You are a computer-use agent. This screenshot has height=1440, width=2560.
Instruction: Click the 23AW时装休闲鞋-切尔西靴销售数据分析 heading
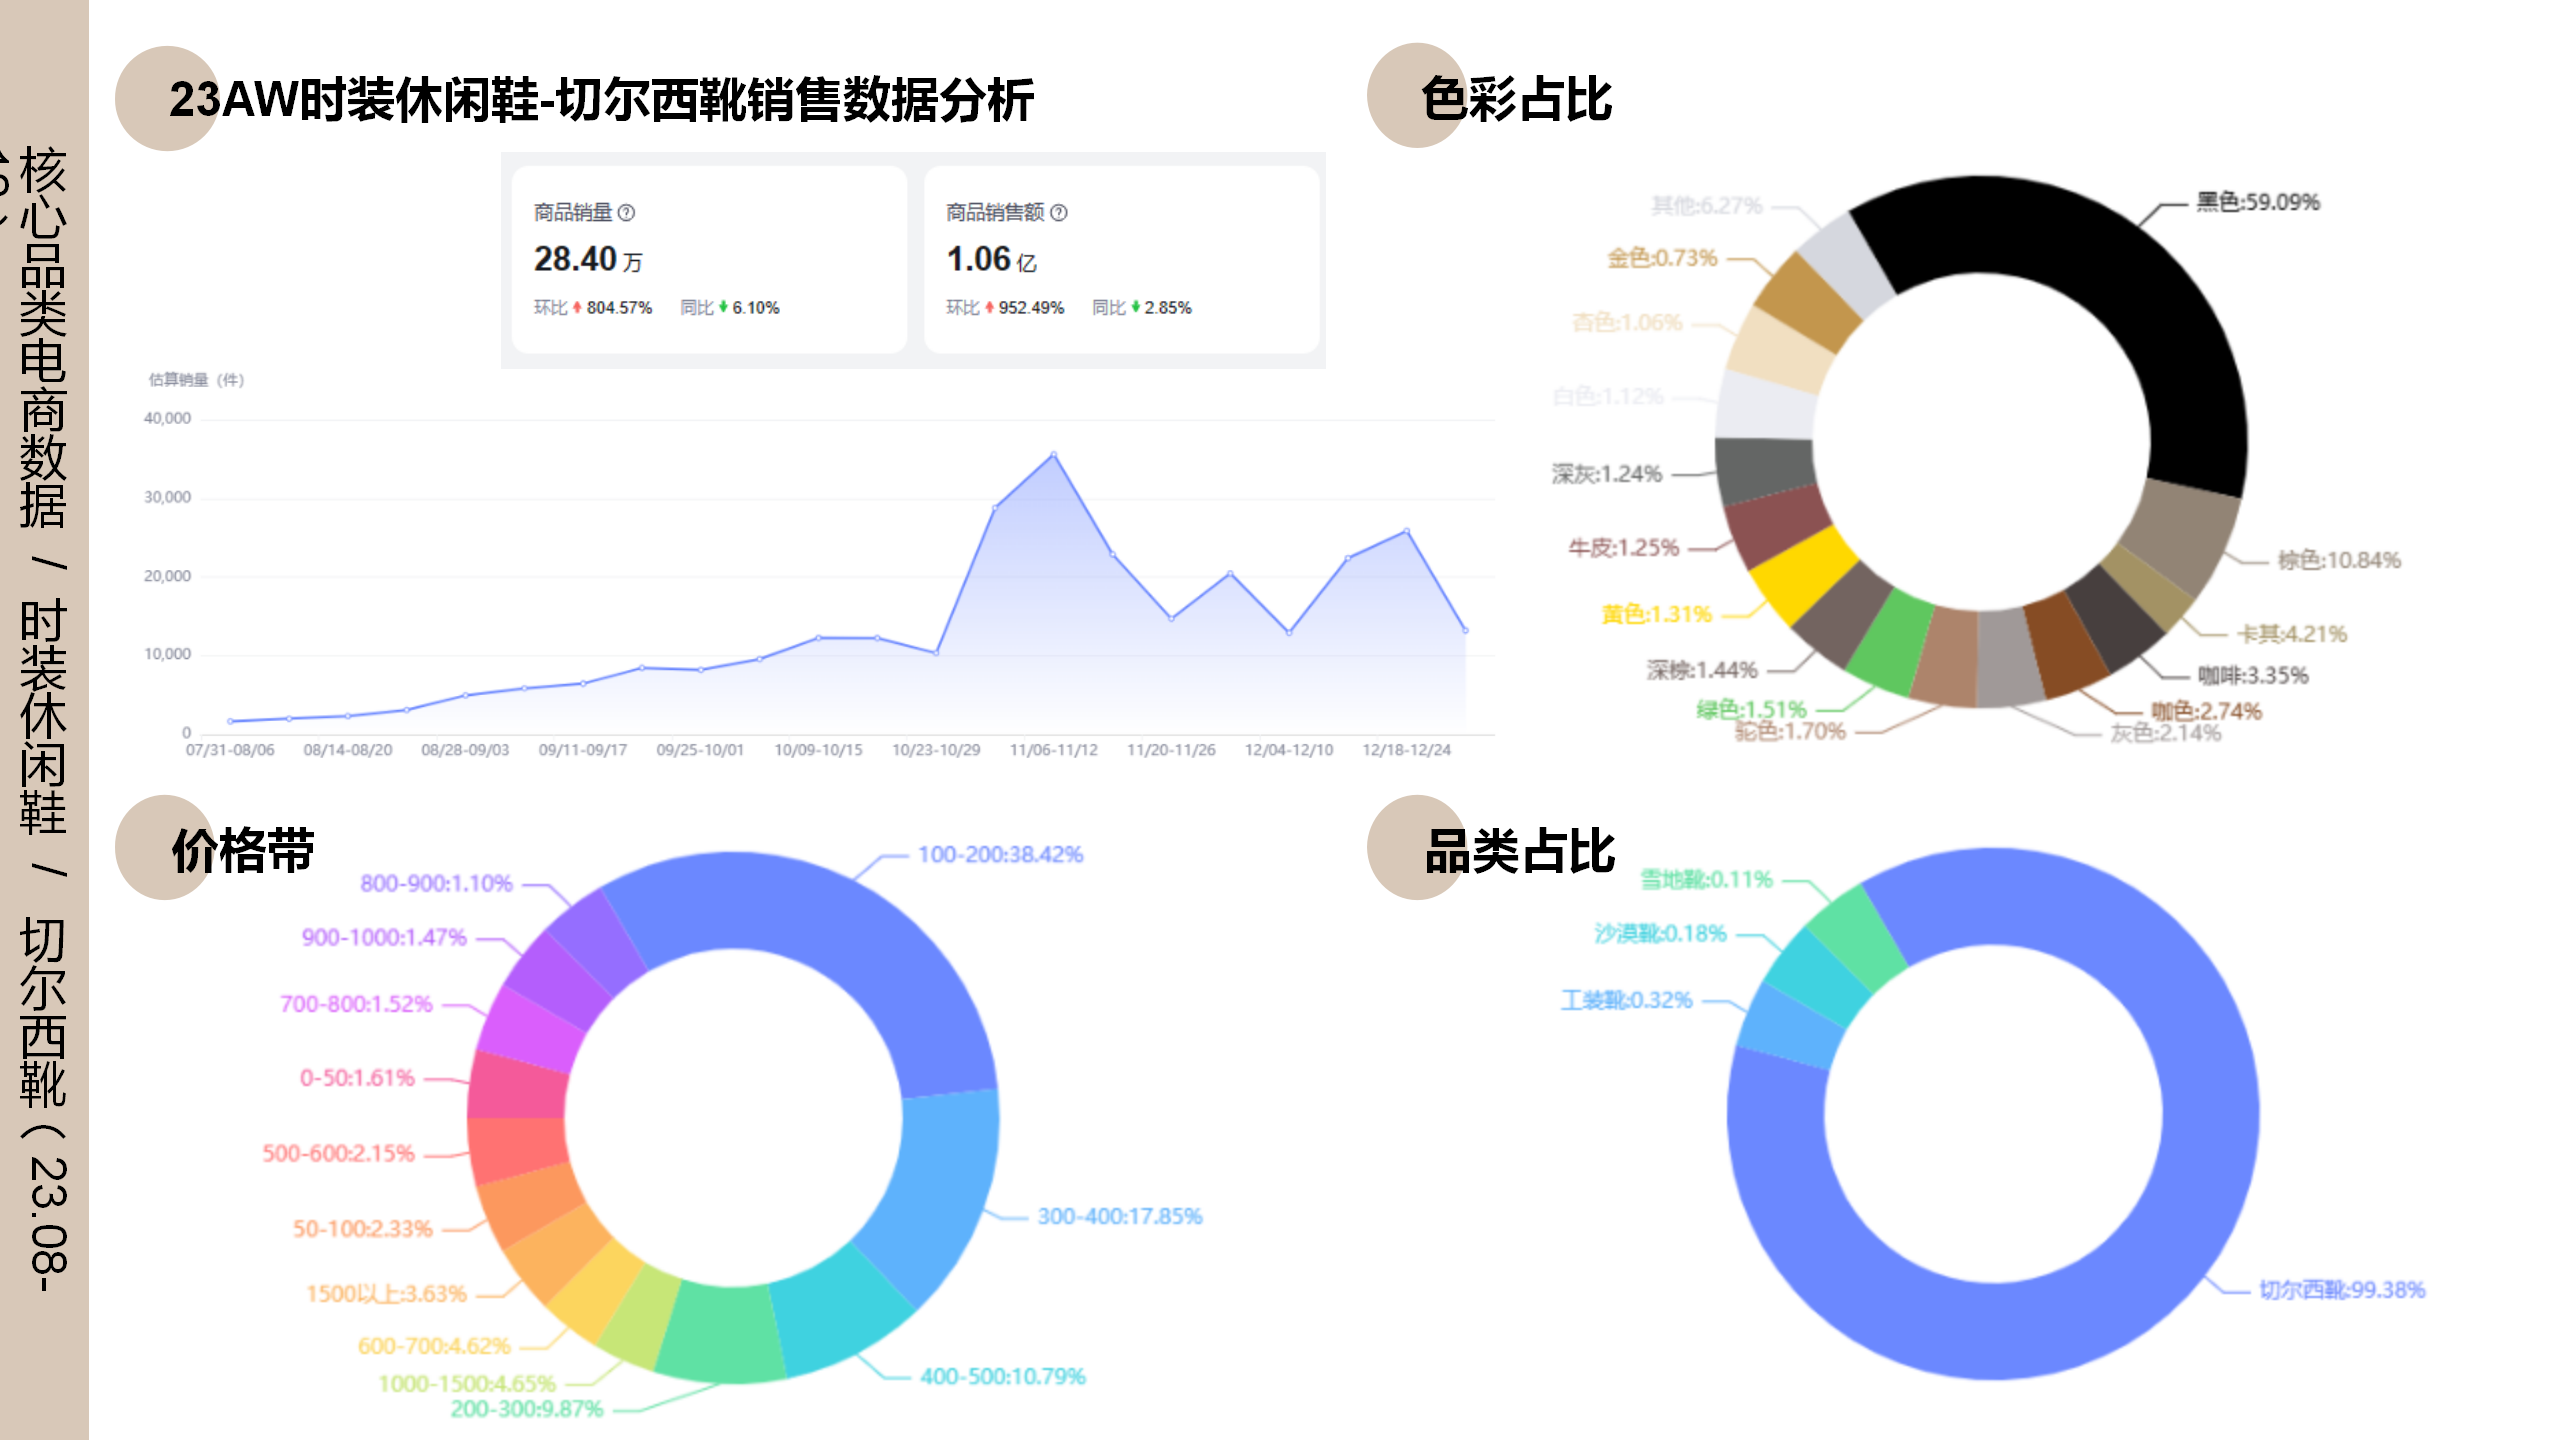[601, 99]
